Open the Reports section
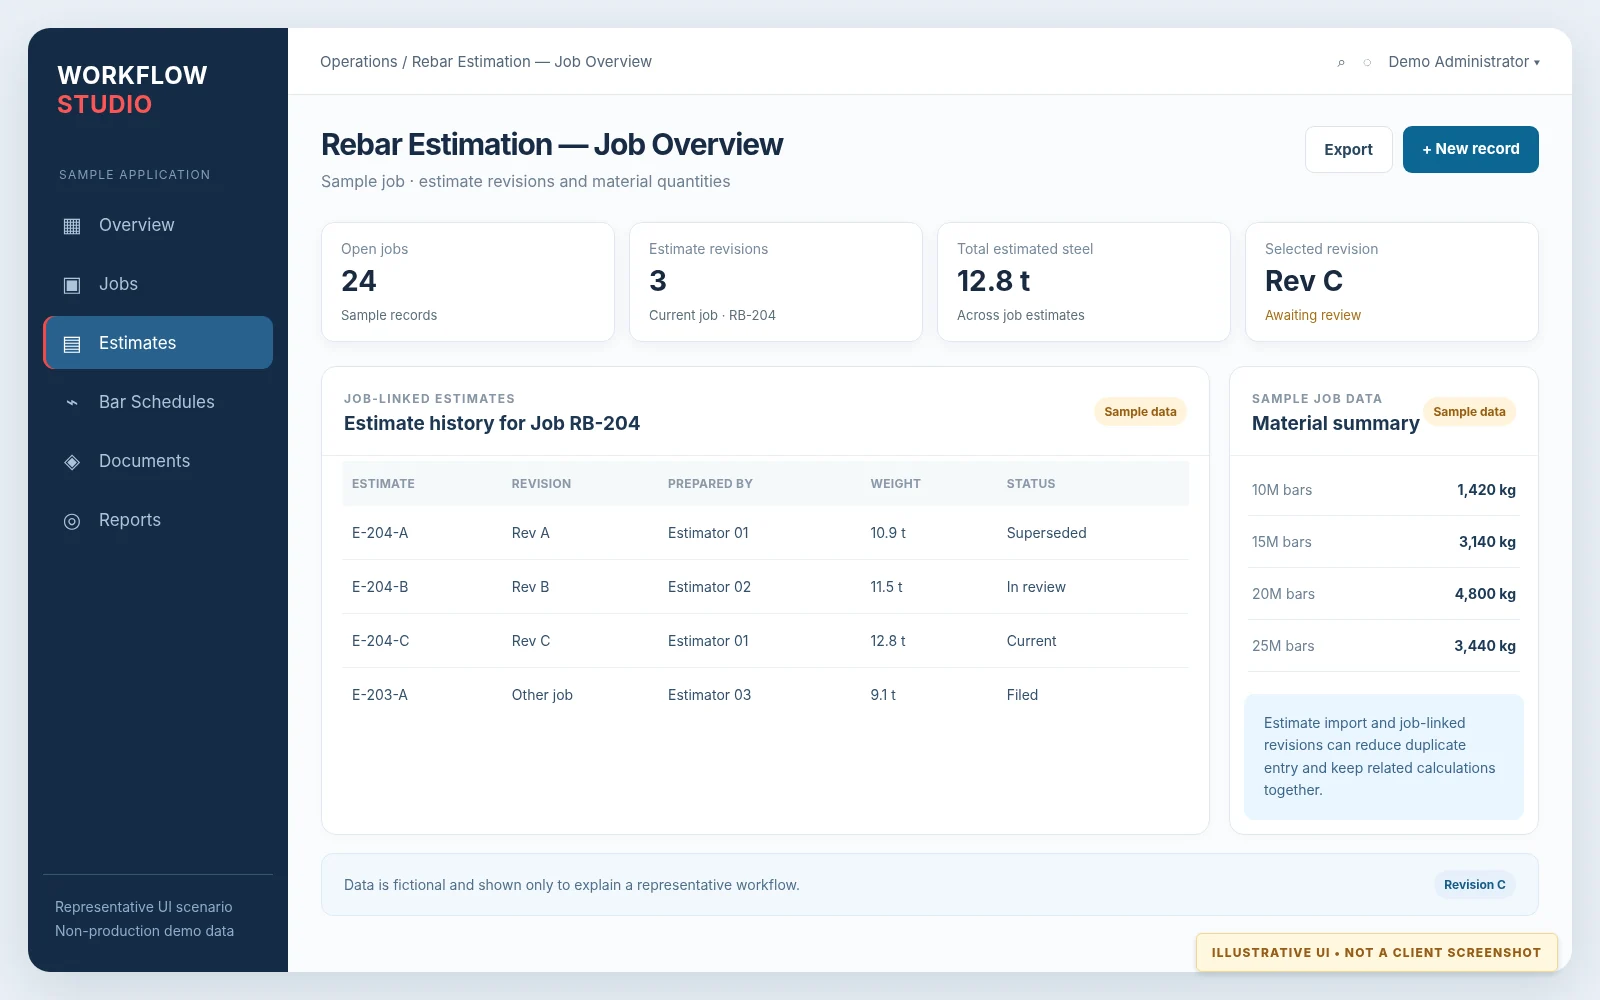 pos(158,520)
